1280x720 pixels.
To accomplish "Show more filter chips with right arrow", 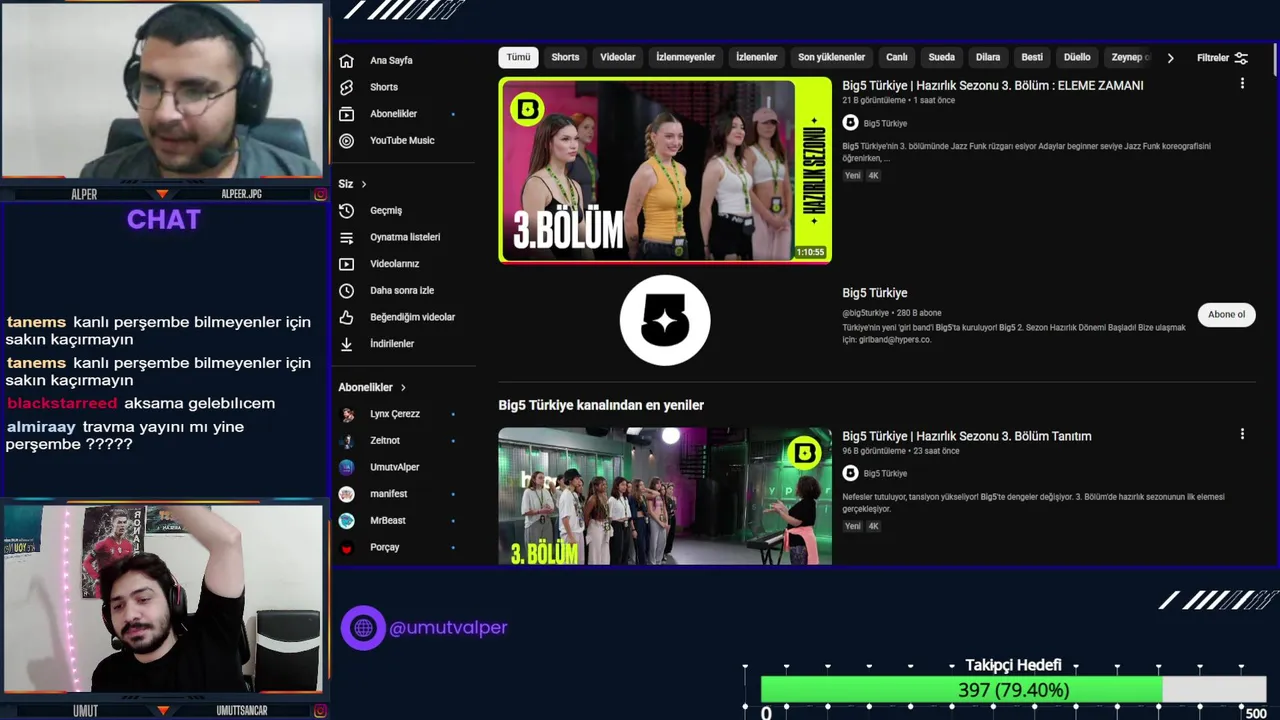I will pyautogui.click(x=1170, y=58).
